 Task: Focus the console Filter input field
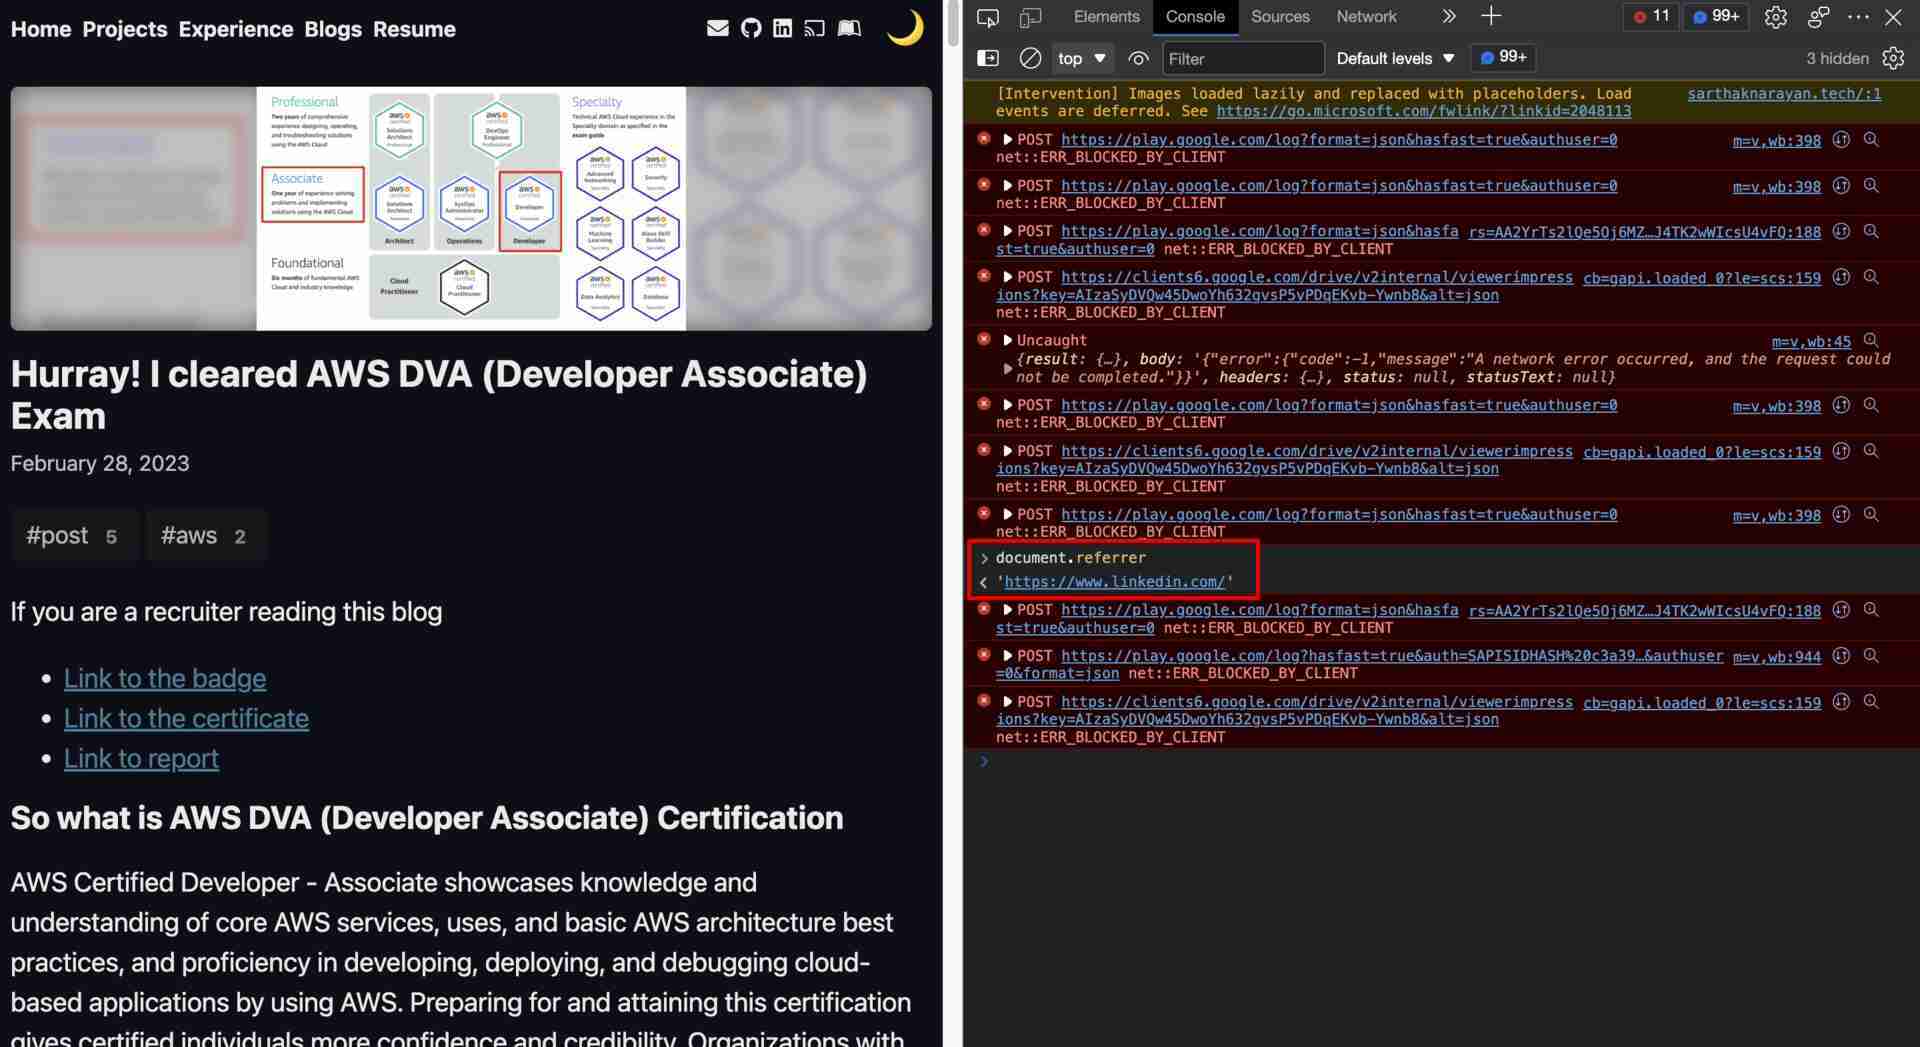[1243, 58]
